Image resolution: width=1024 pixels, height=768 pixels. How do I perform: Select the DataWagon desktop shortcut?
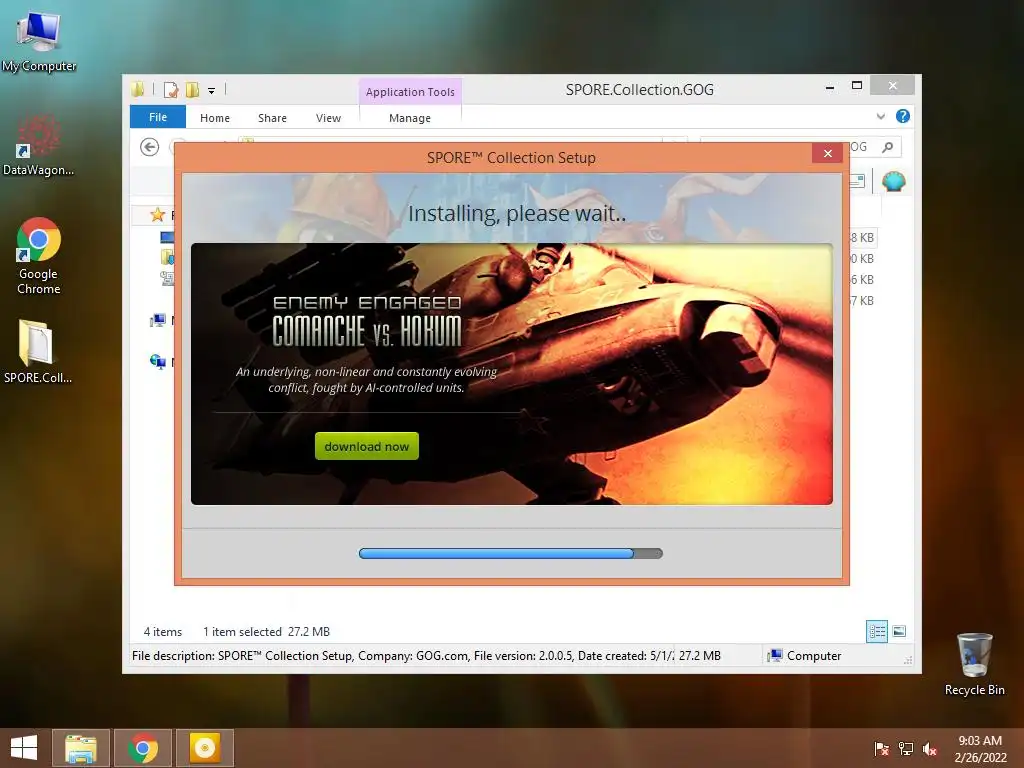pos(39,146)
